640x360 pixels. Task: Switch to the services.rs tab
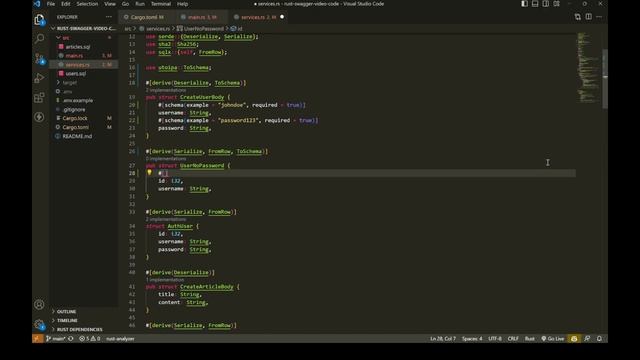click(258, 17)
